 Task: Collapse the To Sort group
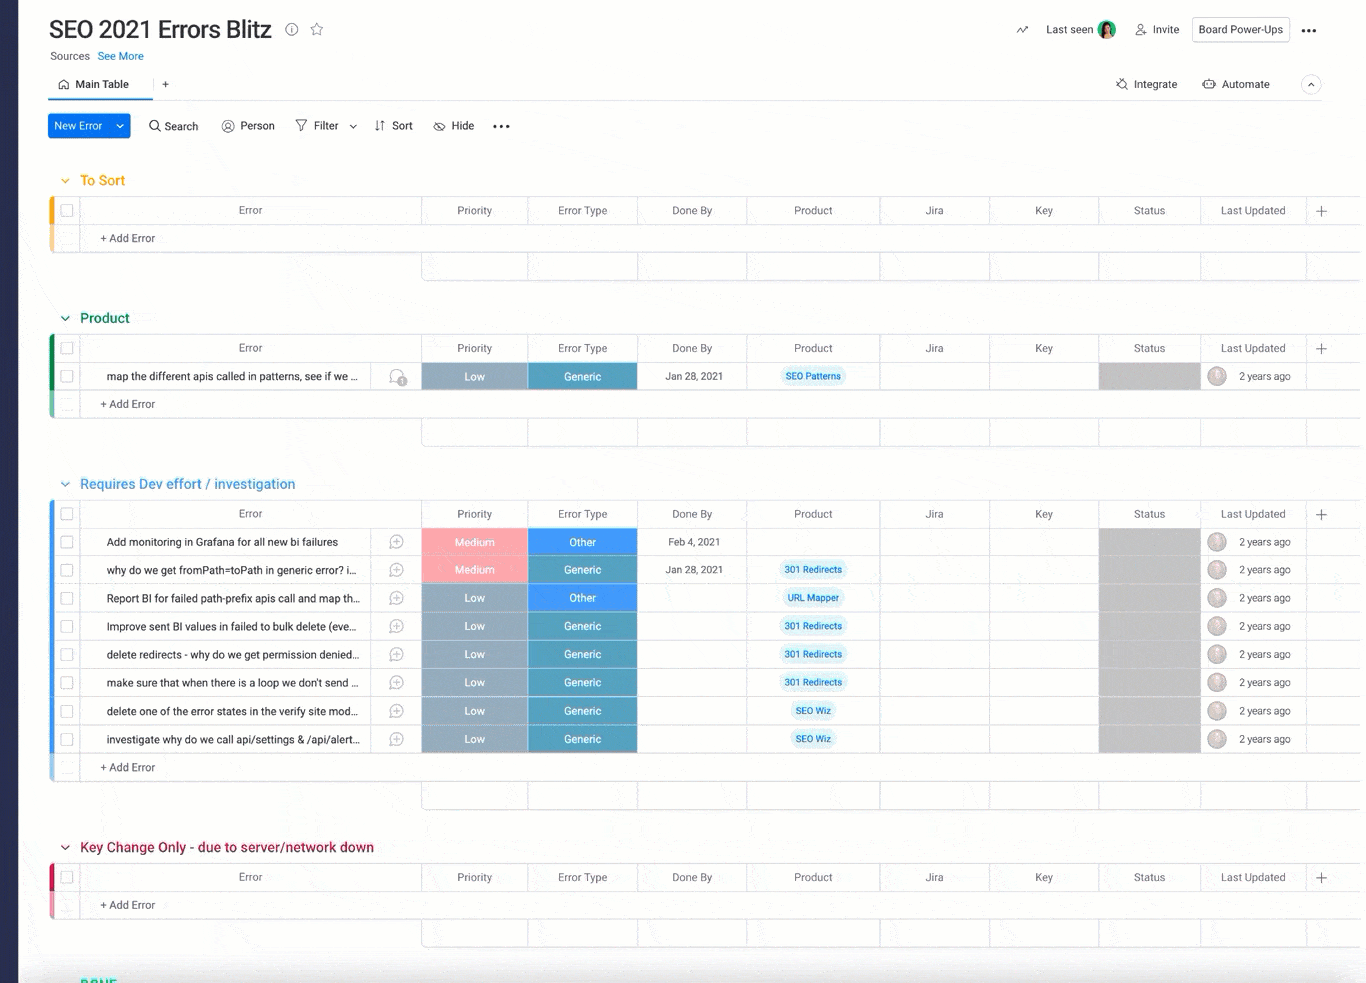[65, 181]
